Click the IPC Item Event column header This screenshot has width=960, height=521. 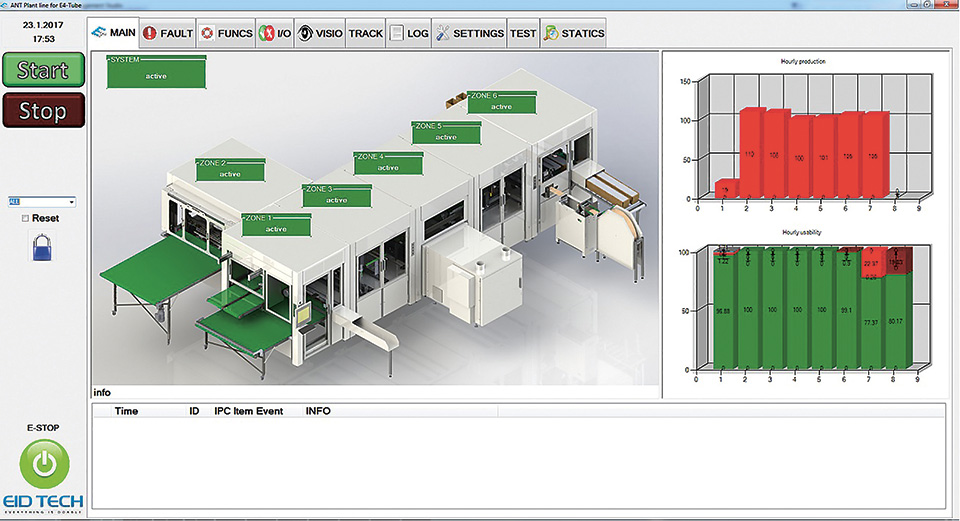pos(249,411)
